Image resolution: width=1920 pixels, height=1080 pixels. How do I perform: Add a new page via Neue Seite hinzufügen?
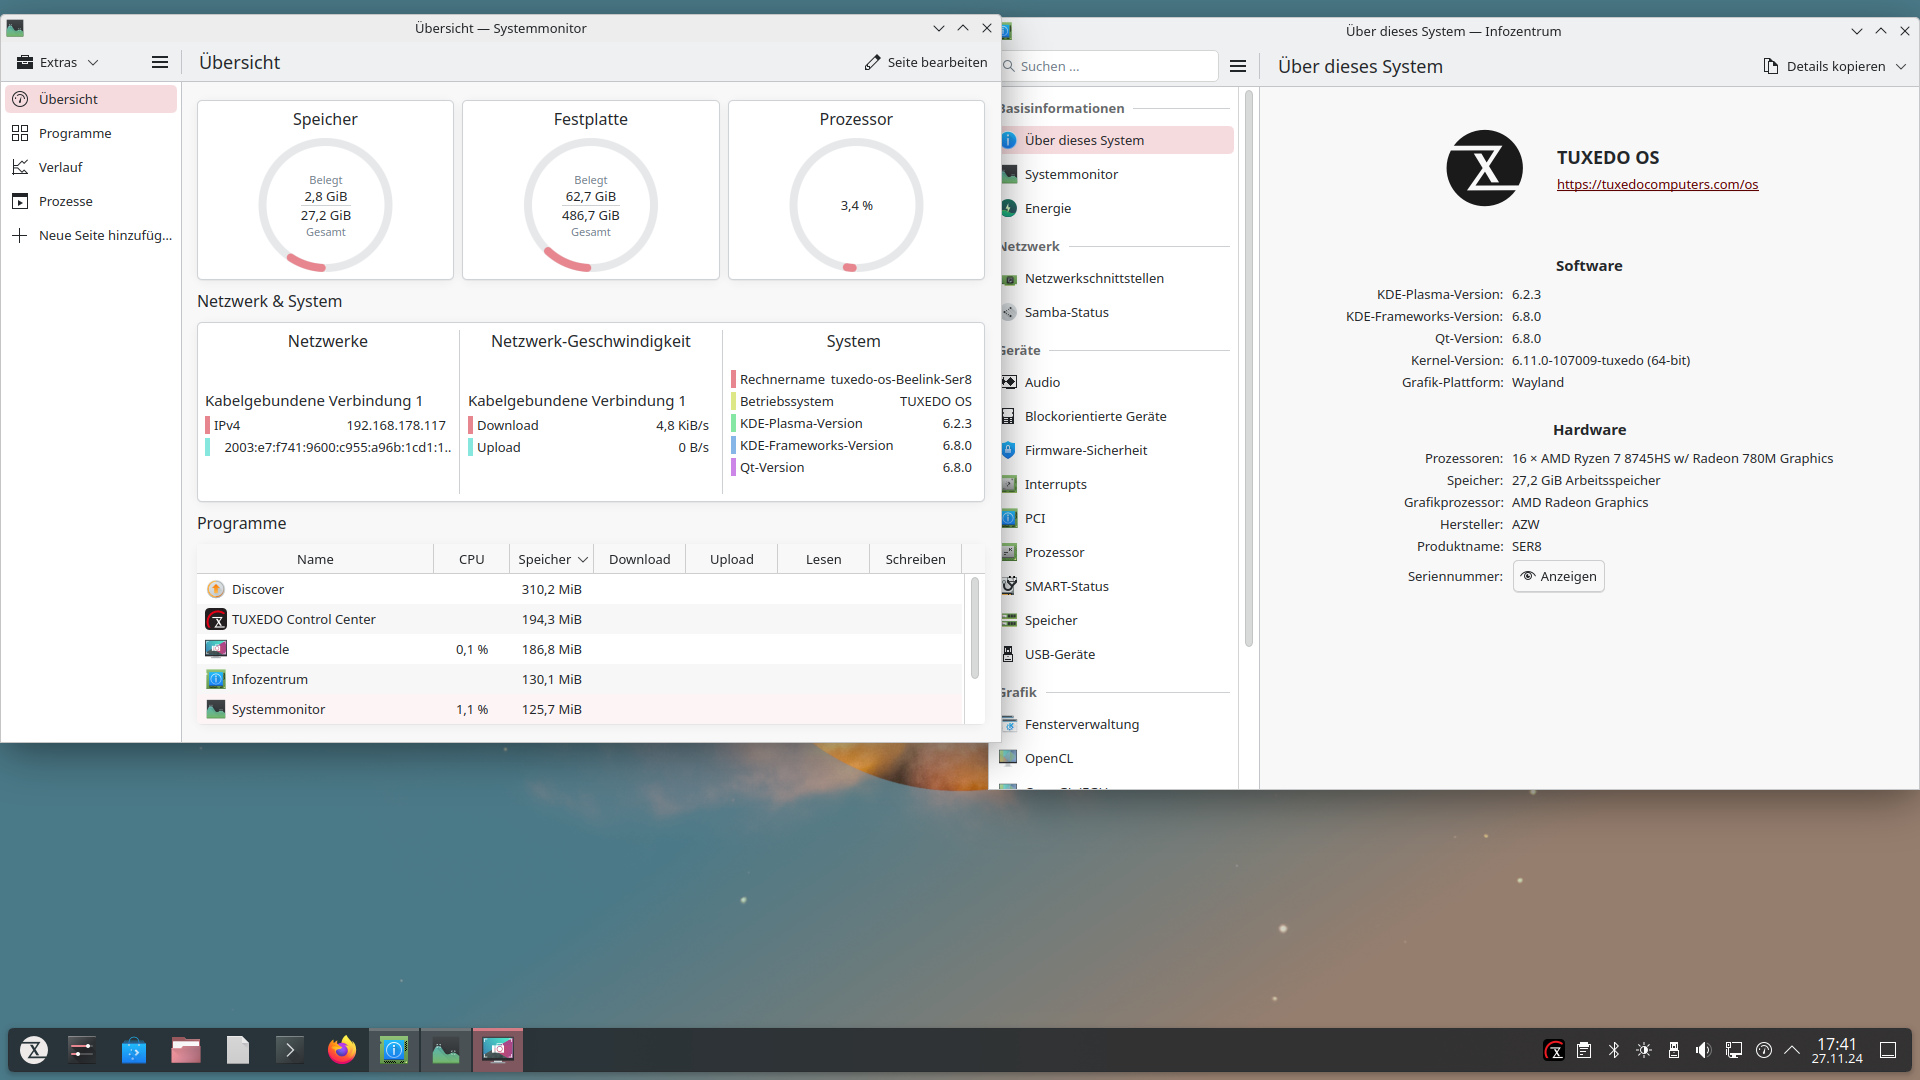[x=91, y=235]
